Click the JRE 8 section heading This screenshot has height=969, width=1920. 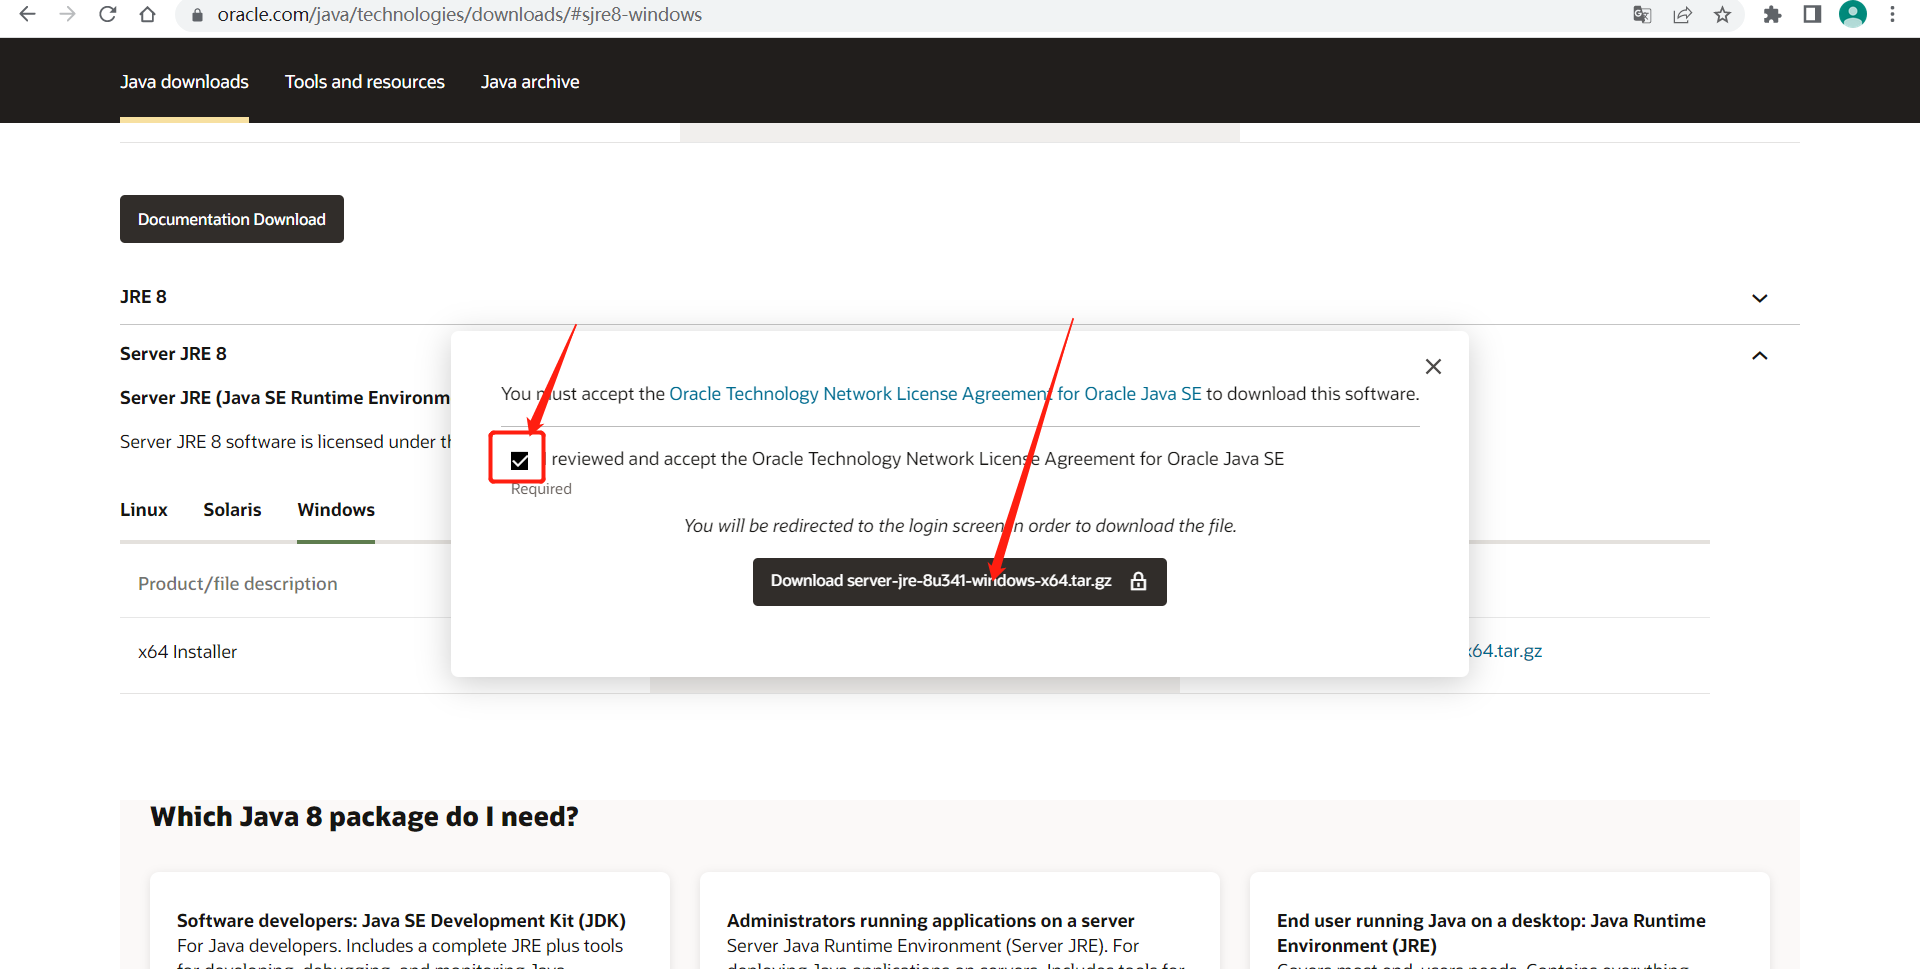(143, 297)
